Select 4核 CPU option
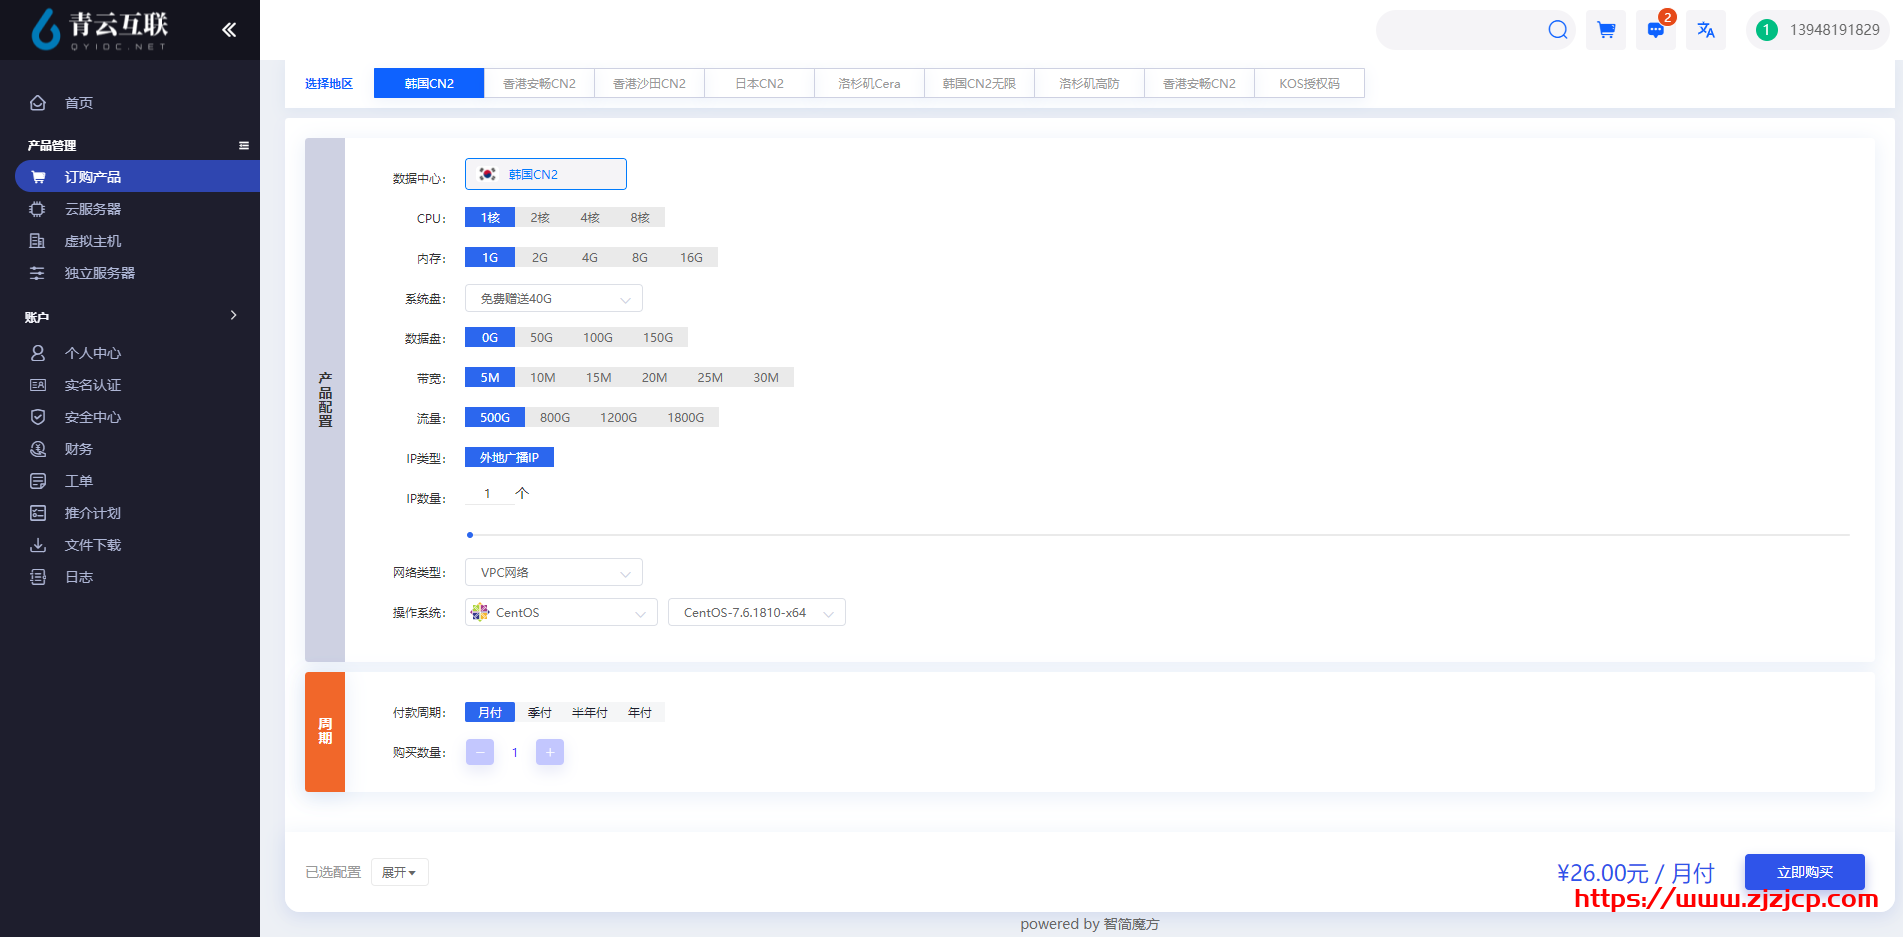The width and height of the screenshot is (1903, 937). click(x=590, y=218)
